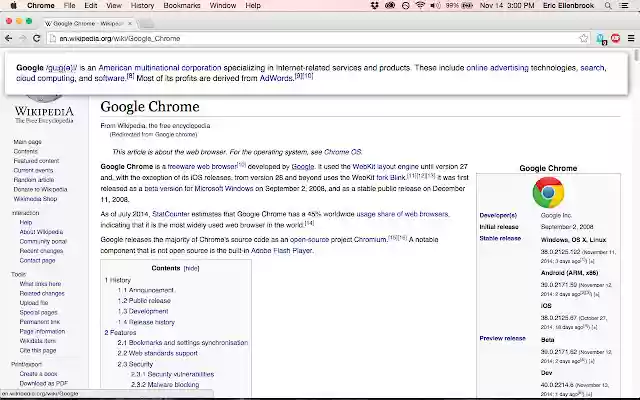This screenshot has height=400, width=640.
Task: Open the View menu
Action: tap(114, 5)
